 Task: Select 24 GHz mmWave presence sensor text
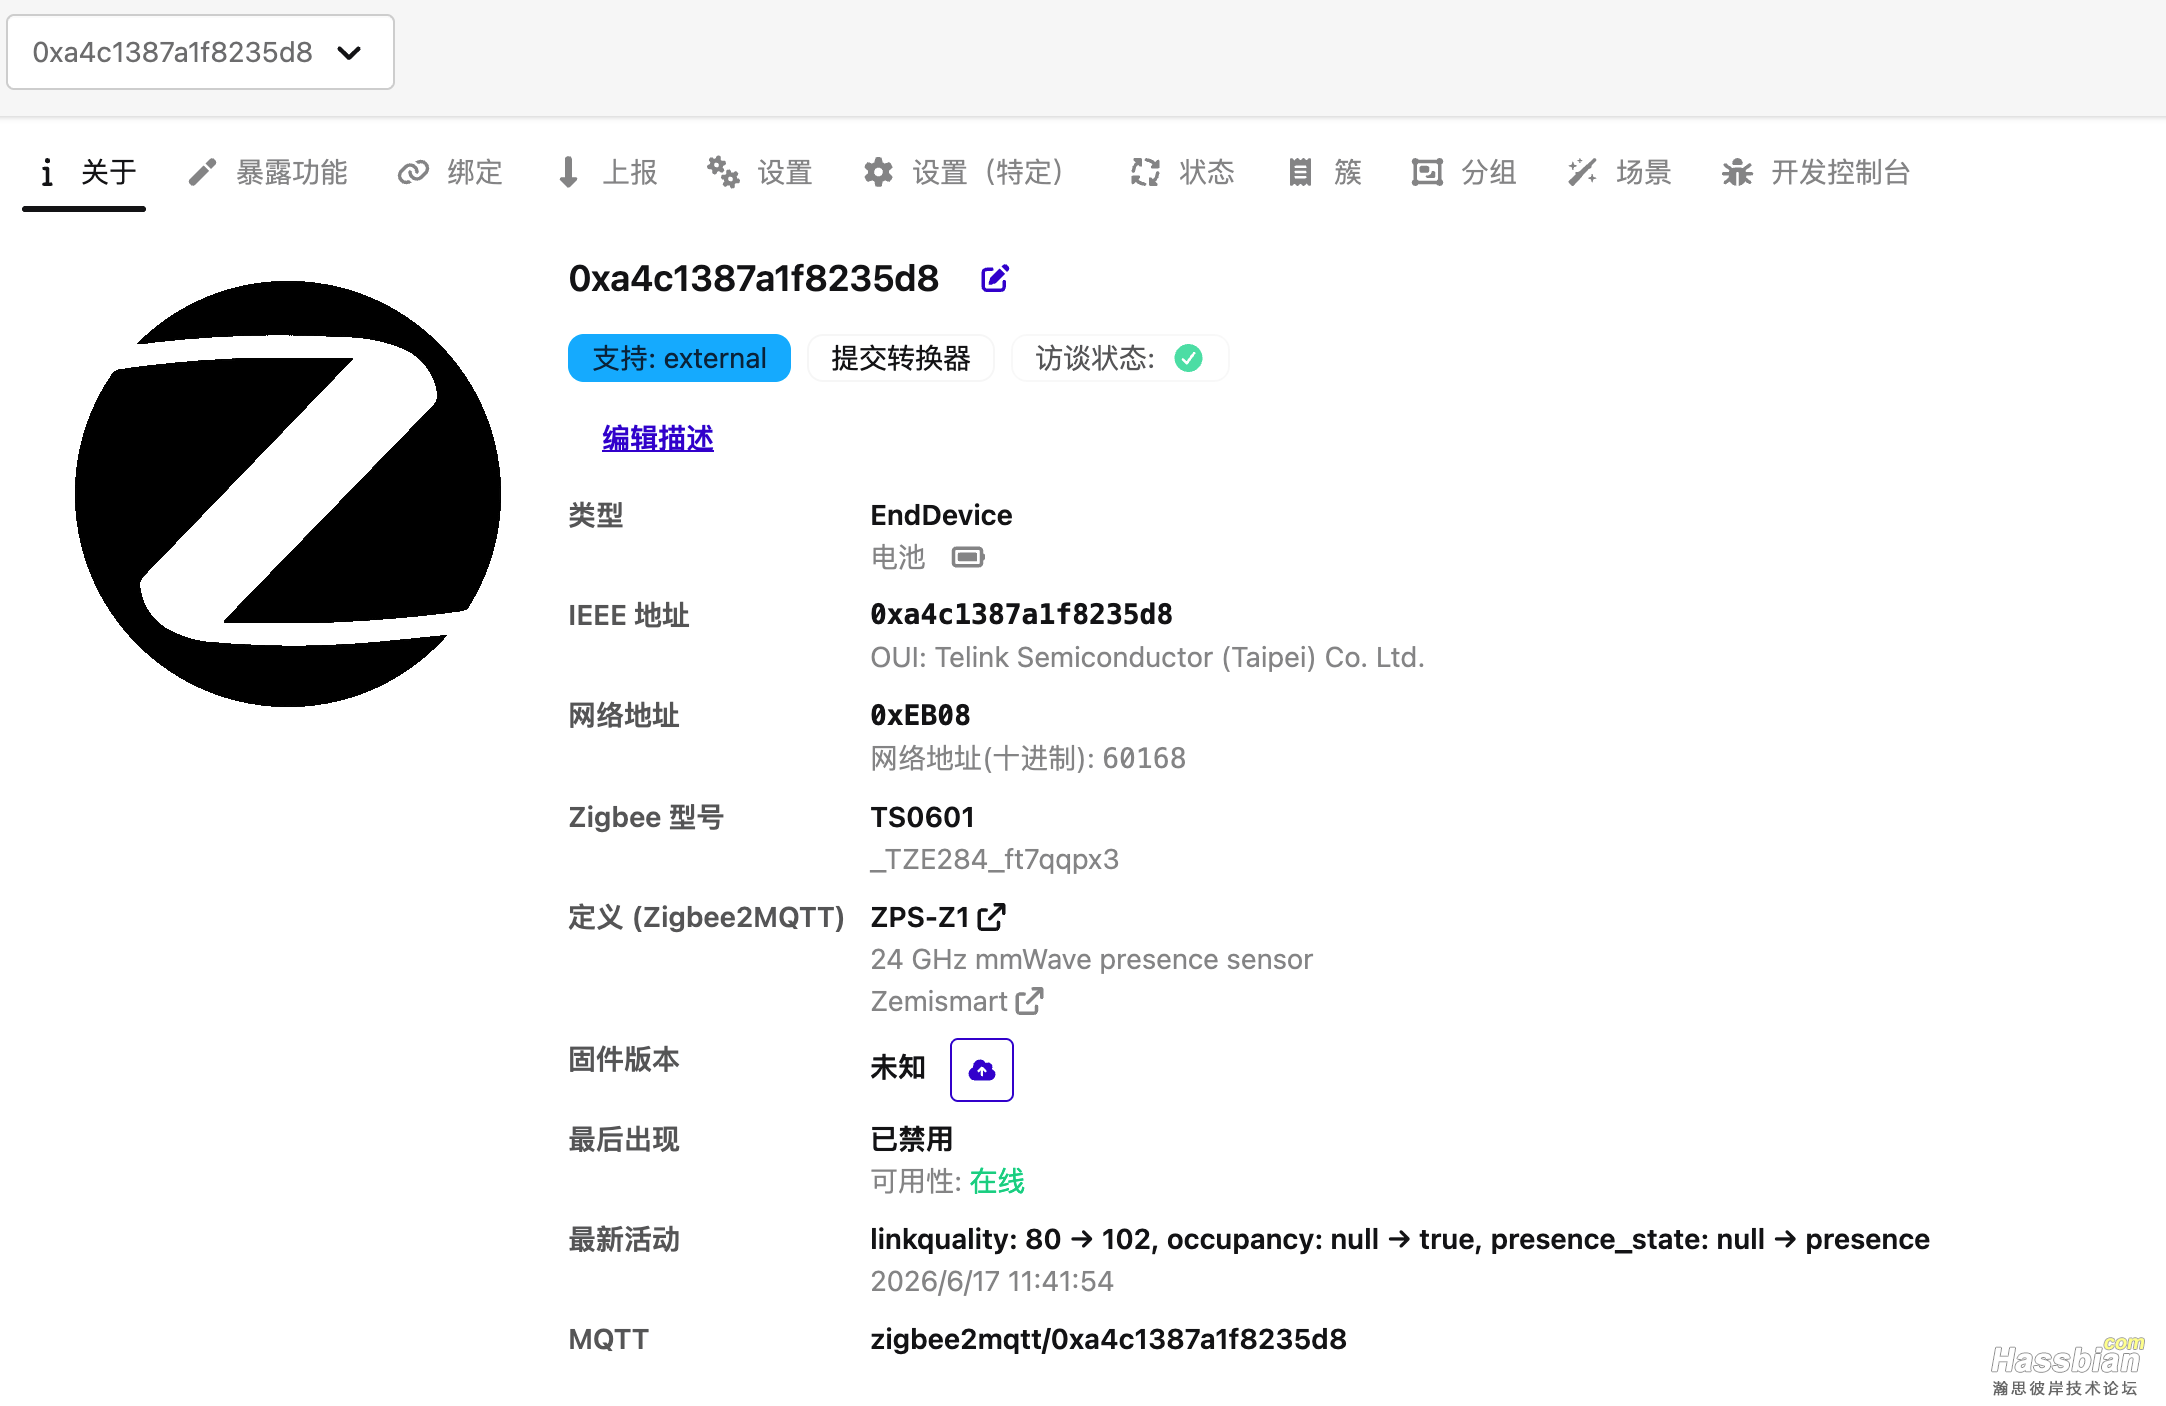1091,959
